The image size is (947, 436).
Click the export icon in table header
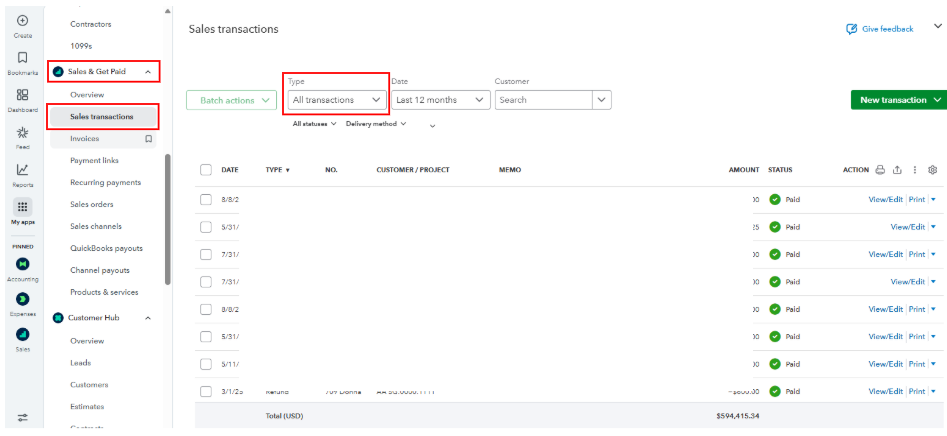(x=897, y=170)
